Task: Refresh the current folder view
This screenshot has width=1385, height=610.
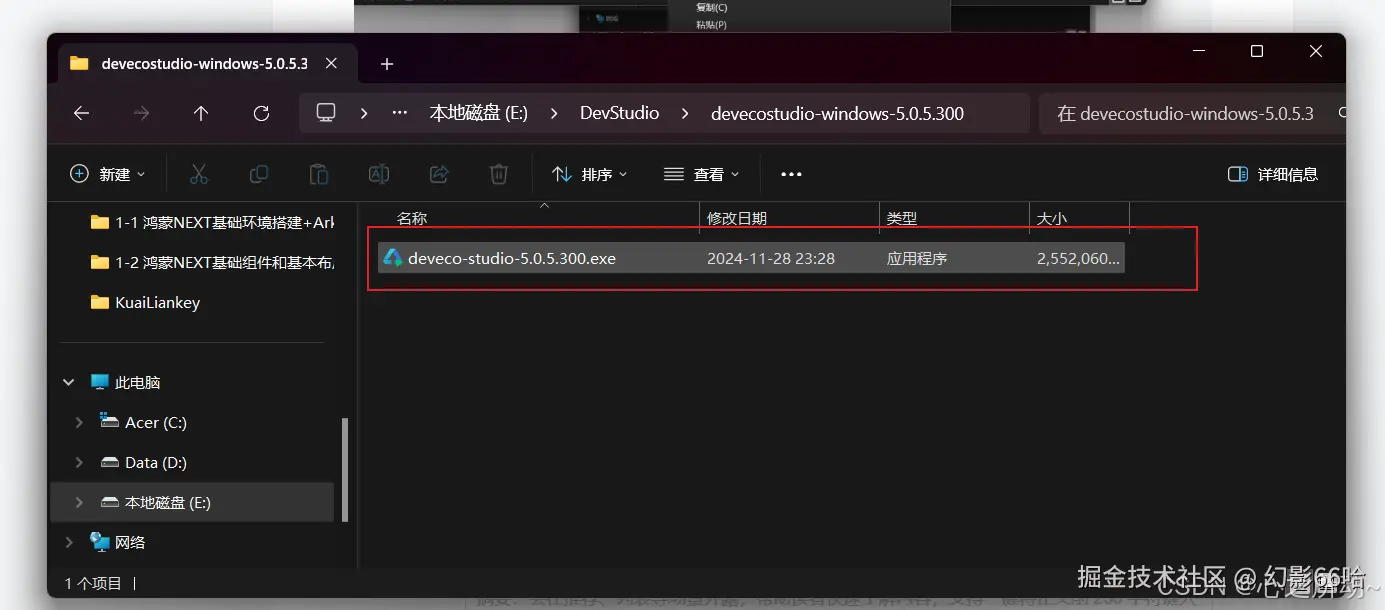Action: coord(261,113)
